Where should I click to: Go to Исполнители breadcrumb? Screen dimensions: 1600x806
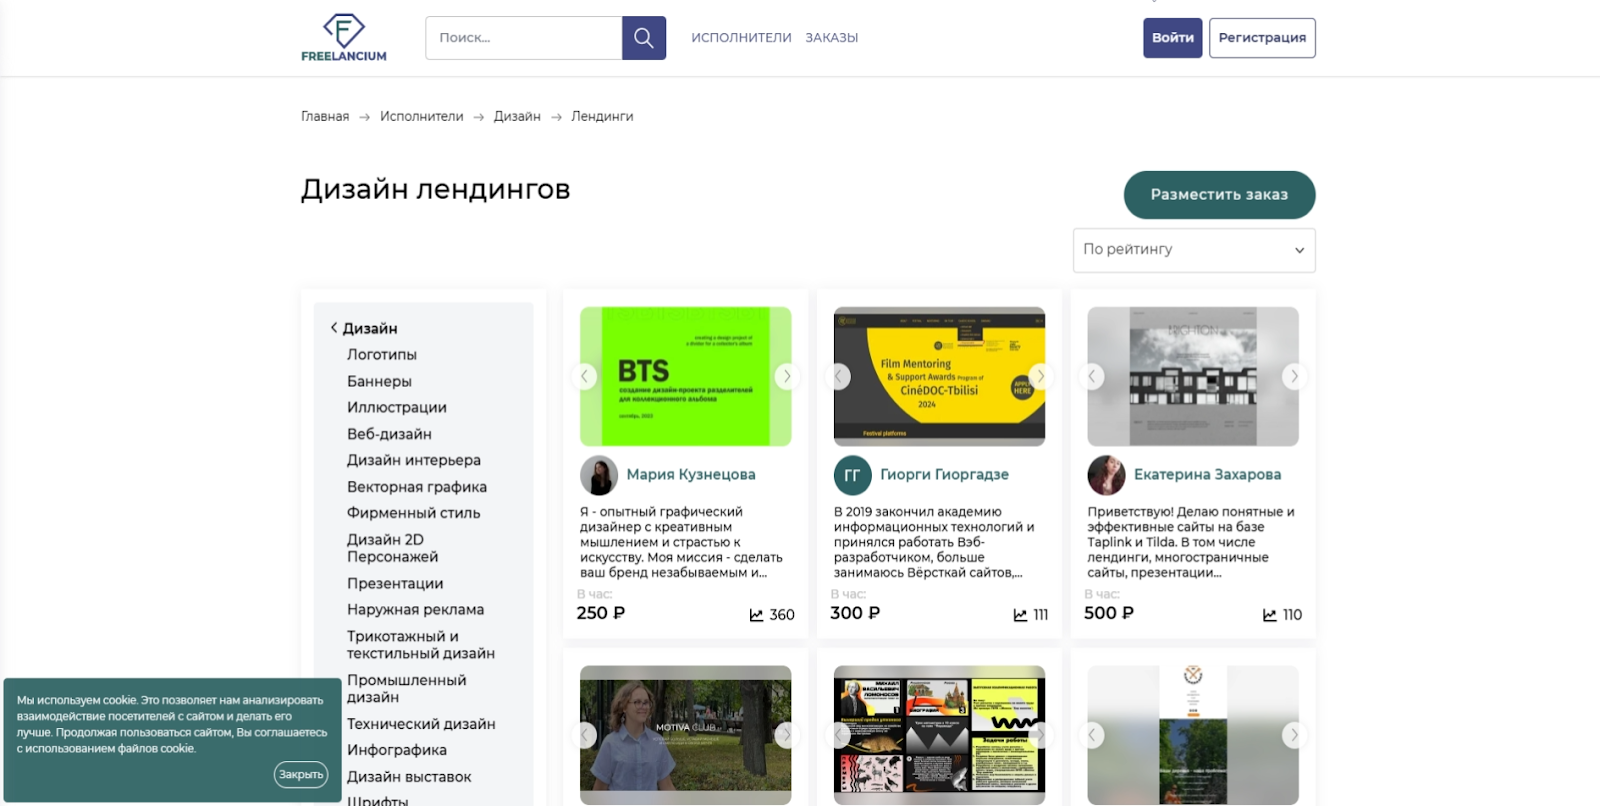pos(422,117)
